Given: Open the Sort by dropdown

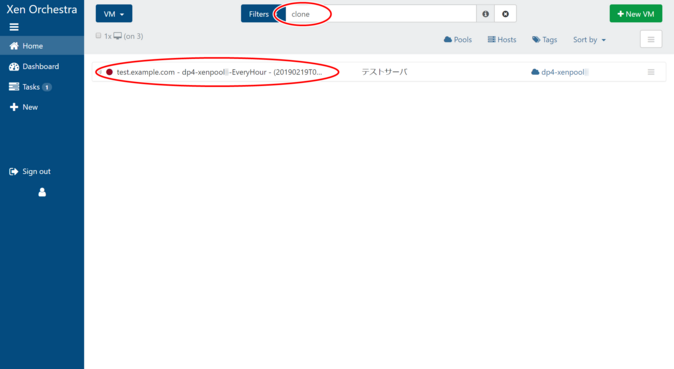Looking at the screenshot, I should point(589,40).
